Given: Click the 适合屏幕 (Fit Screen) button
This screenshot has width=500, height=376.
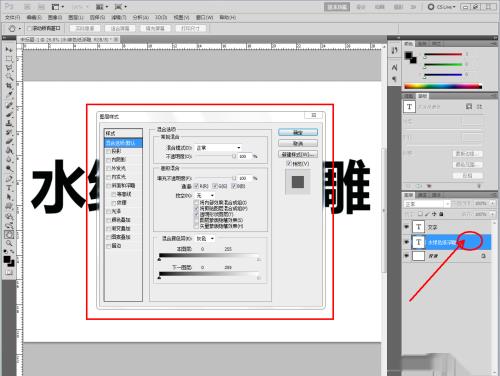Looking at the screenshot, I should click(120, 29).
